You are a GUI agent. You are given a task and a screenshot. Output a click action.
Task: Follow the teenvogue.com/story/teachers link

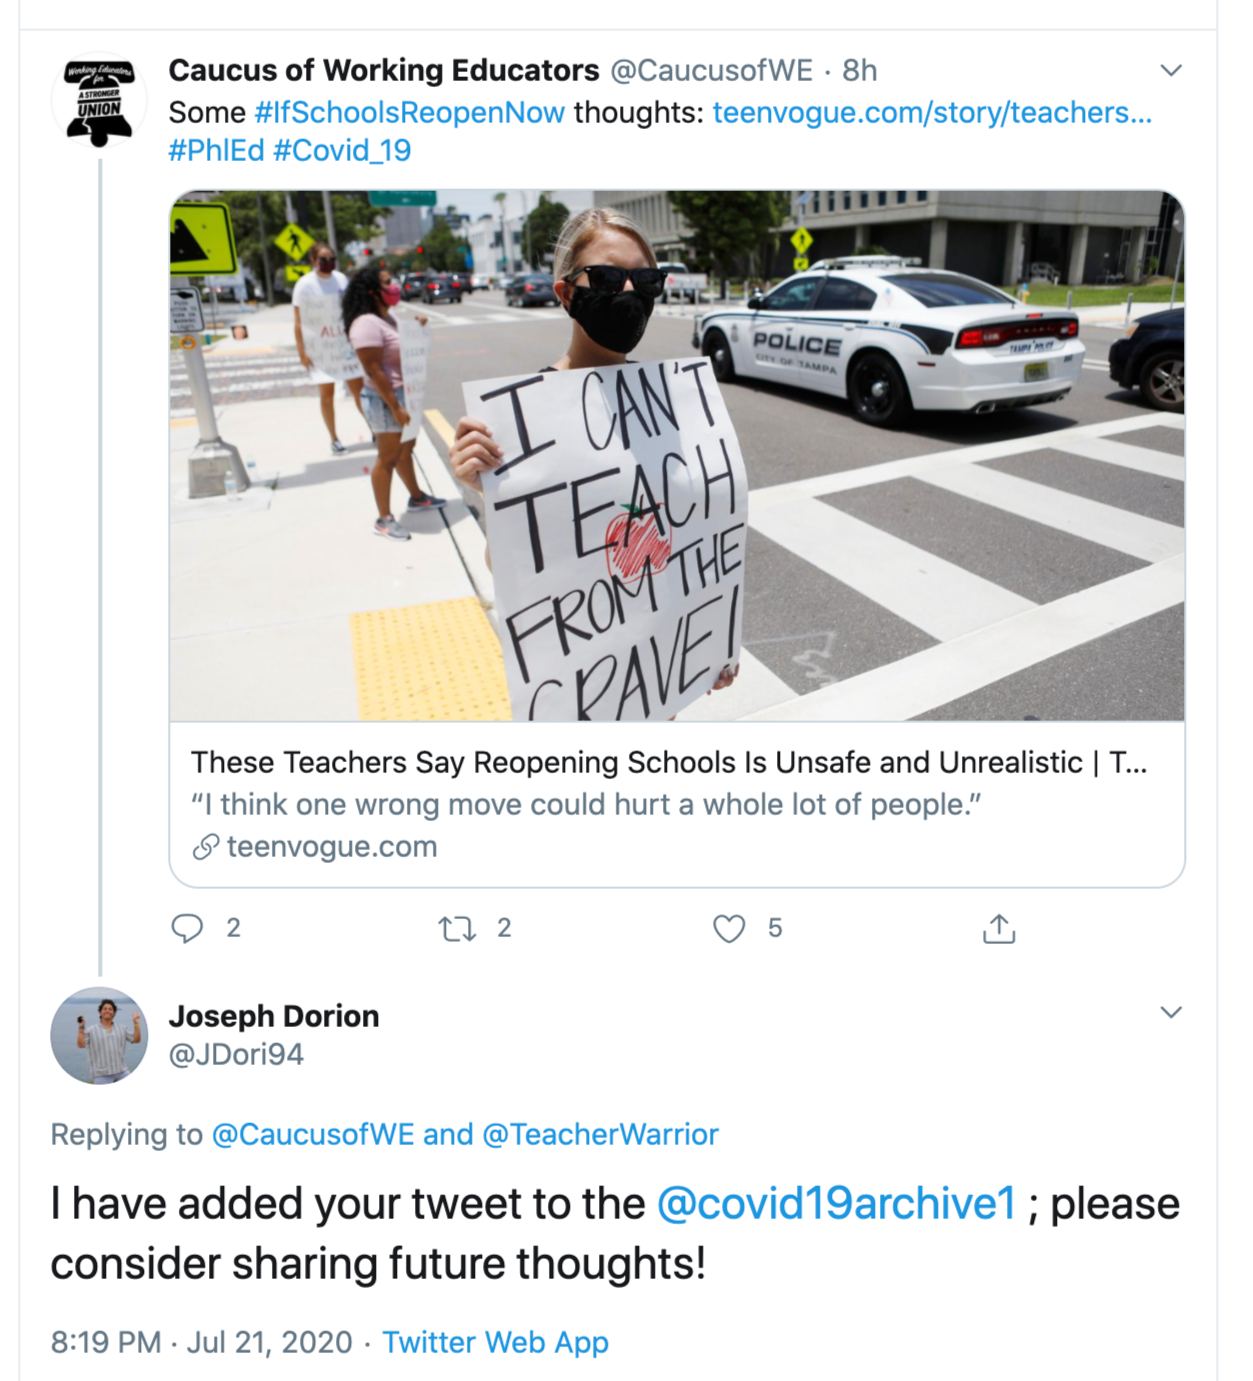[x=931, y=112]
